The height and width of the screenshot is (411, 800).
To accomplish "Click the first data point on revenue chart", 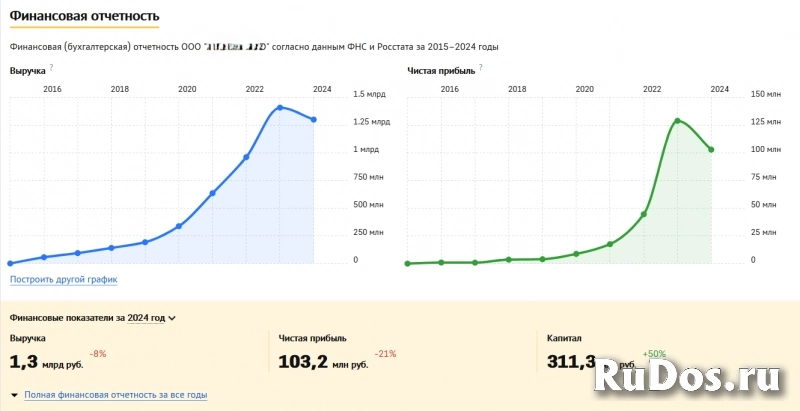I will coord(10,263).
